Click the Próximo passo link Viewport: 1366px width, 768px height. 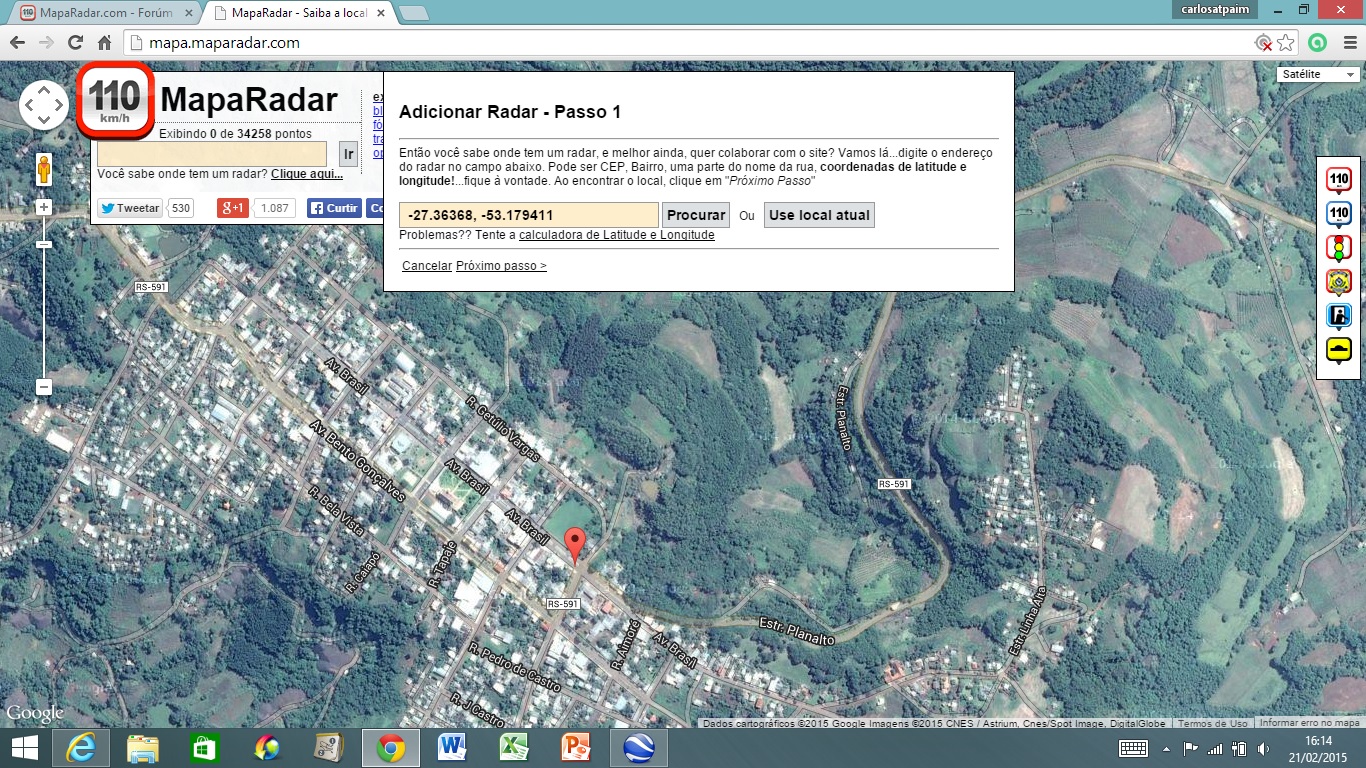tap(501, 266)
